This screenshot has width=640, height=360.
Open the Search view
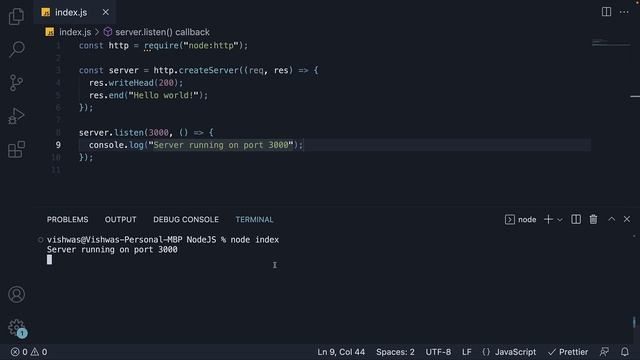click(16, 49)
